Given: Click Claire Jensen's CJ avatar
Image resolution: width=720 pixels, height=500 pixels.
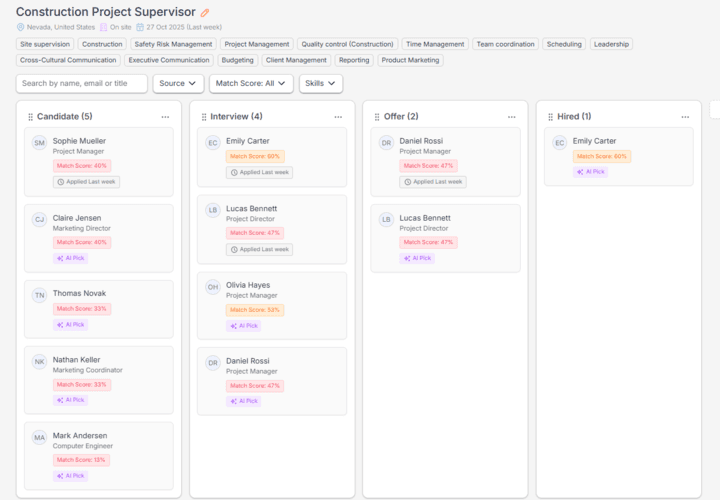Looking at the screenshot, I should [x=39, y=219].
